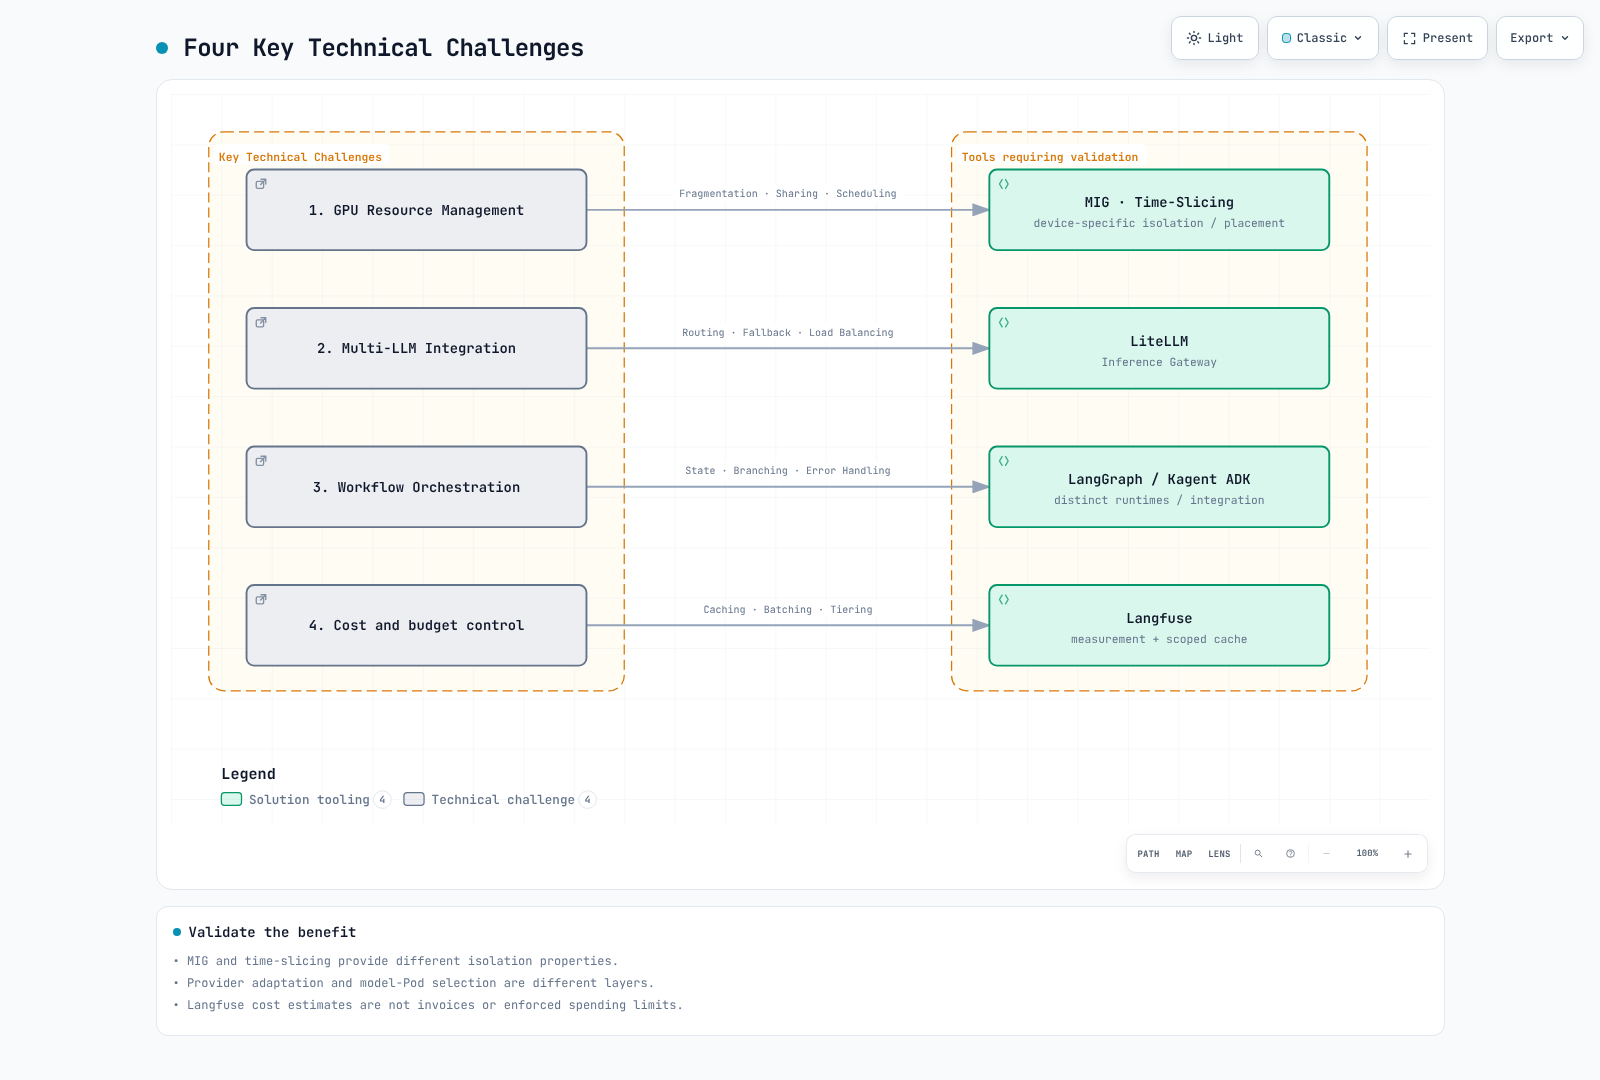The width and height of the screenshot is (1600, 1080).
Task: Open link icon on Cost and budget control node
Action: (x=261, y=599)
